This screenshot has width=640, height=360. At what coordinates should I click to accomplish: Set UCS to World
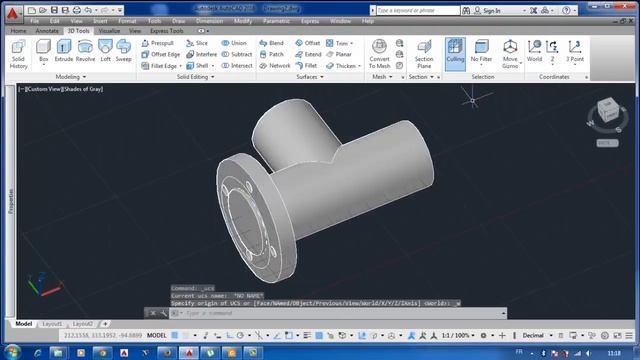click(x=534, y=51)
